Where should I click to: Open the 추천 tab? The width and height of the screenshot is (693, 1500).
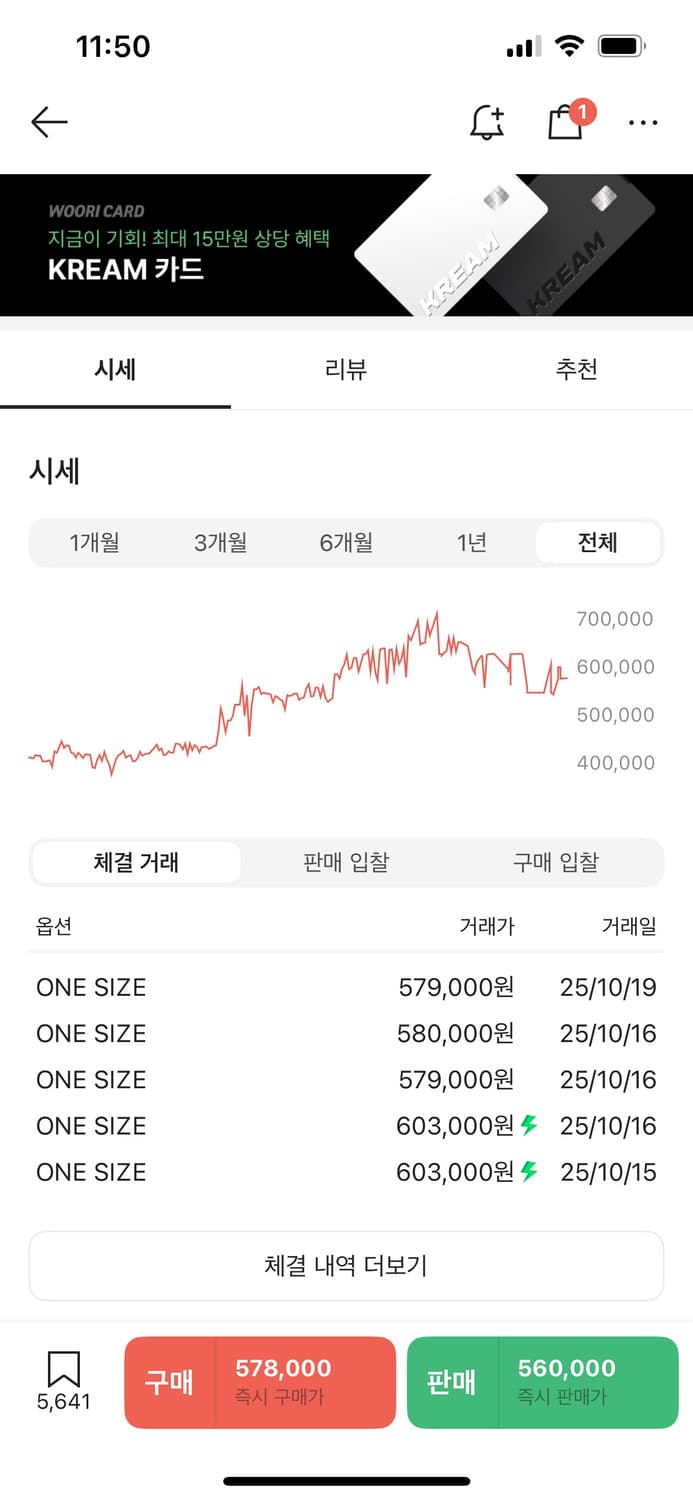pyautogui.click(x=577, y=369)
